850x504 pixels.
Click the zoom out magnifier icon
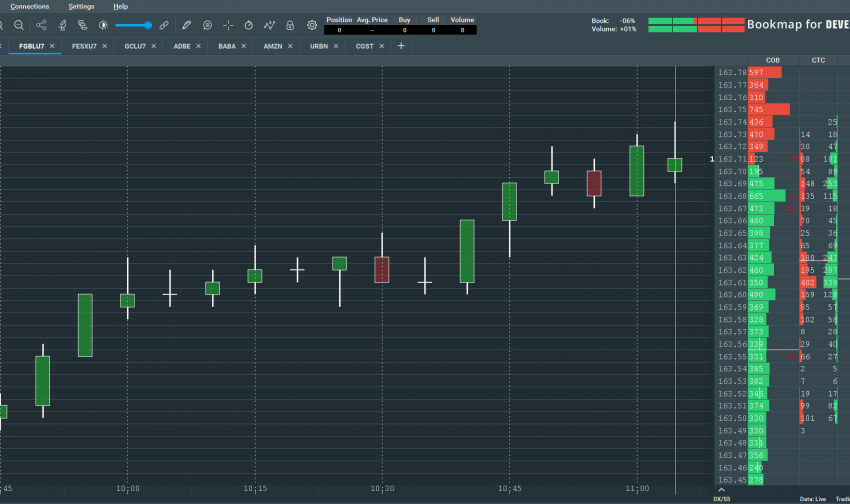19,25
